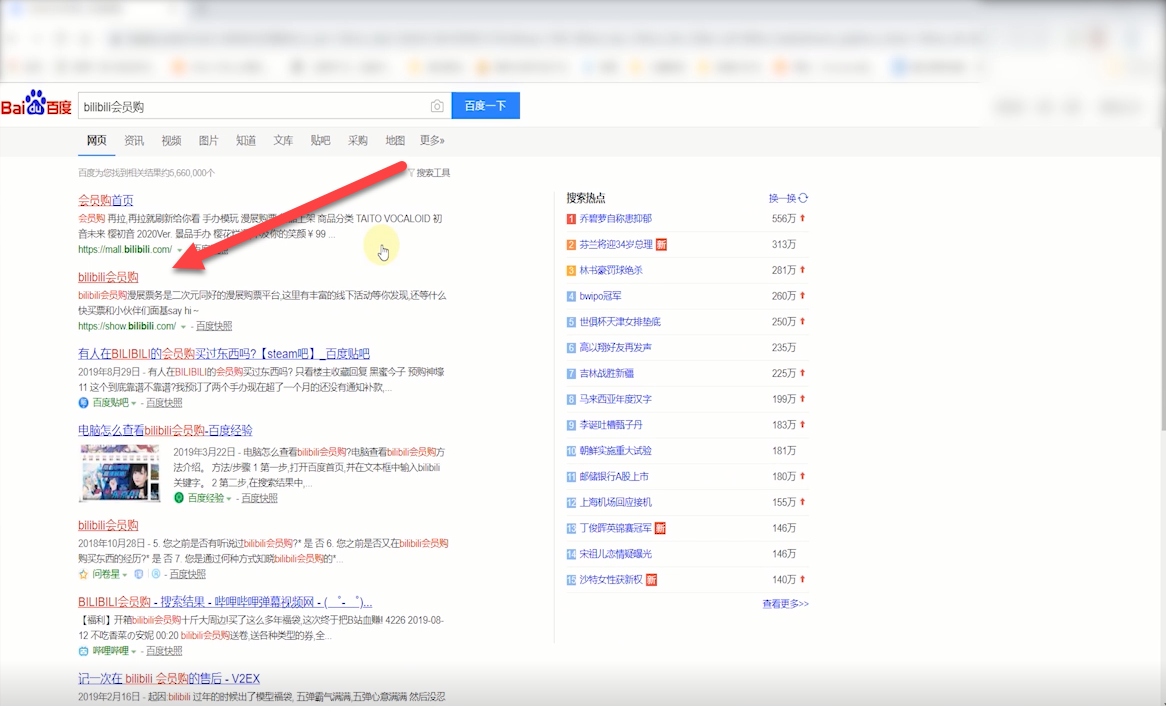The width and height of the screenshot is (1166, 706).
Task: Click rank number 1 in hot searches
Action: [571, 219]
